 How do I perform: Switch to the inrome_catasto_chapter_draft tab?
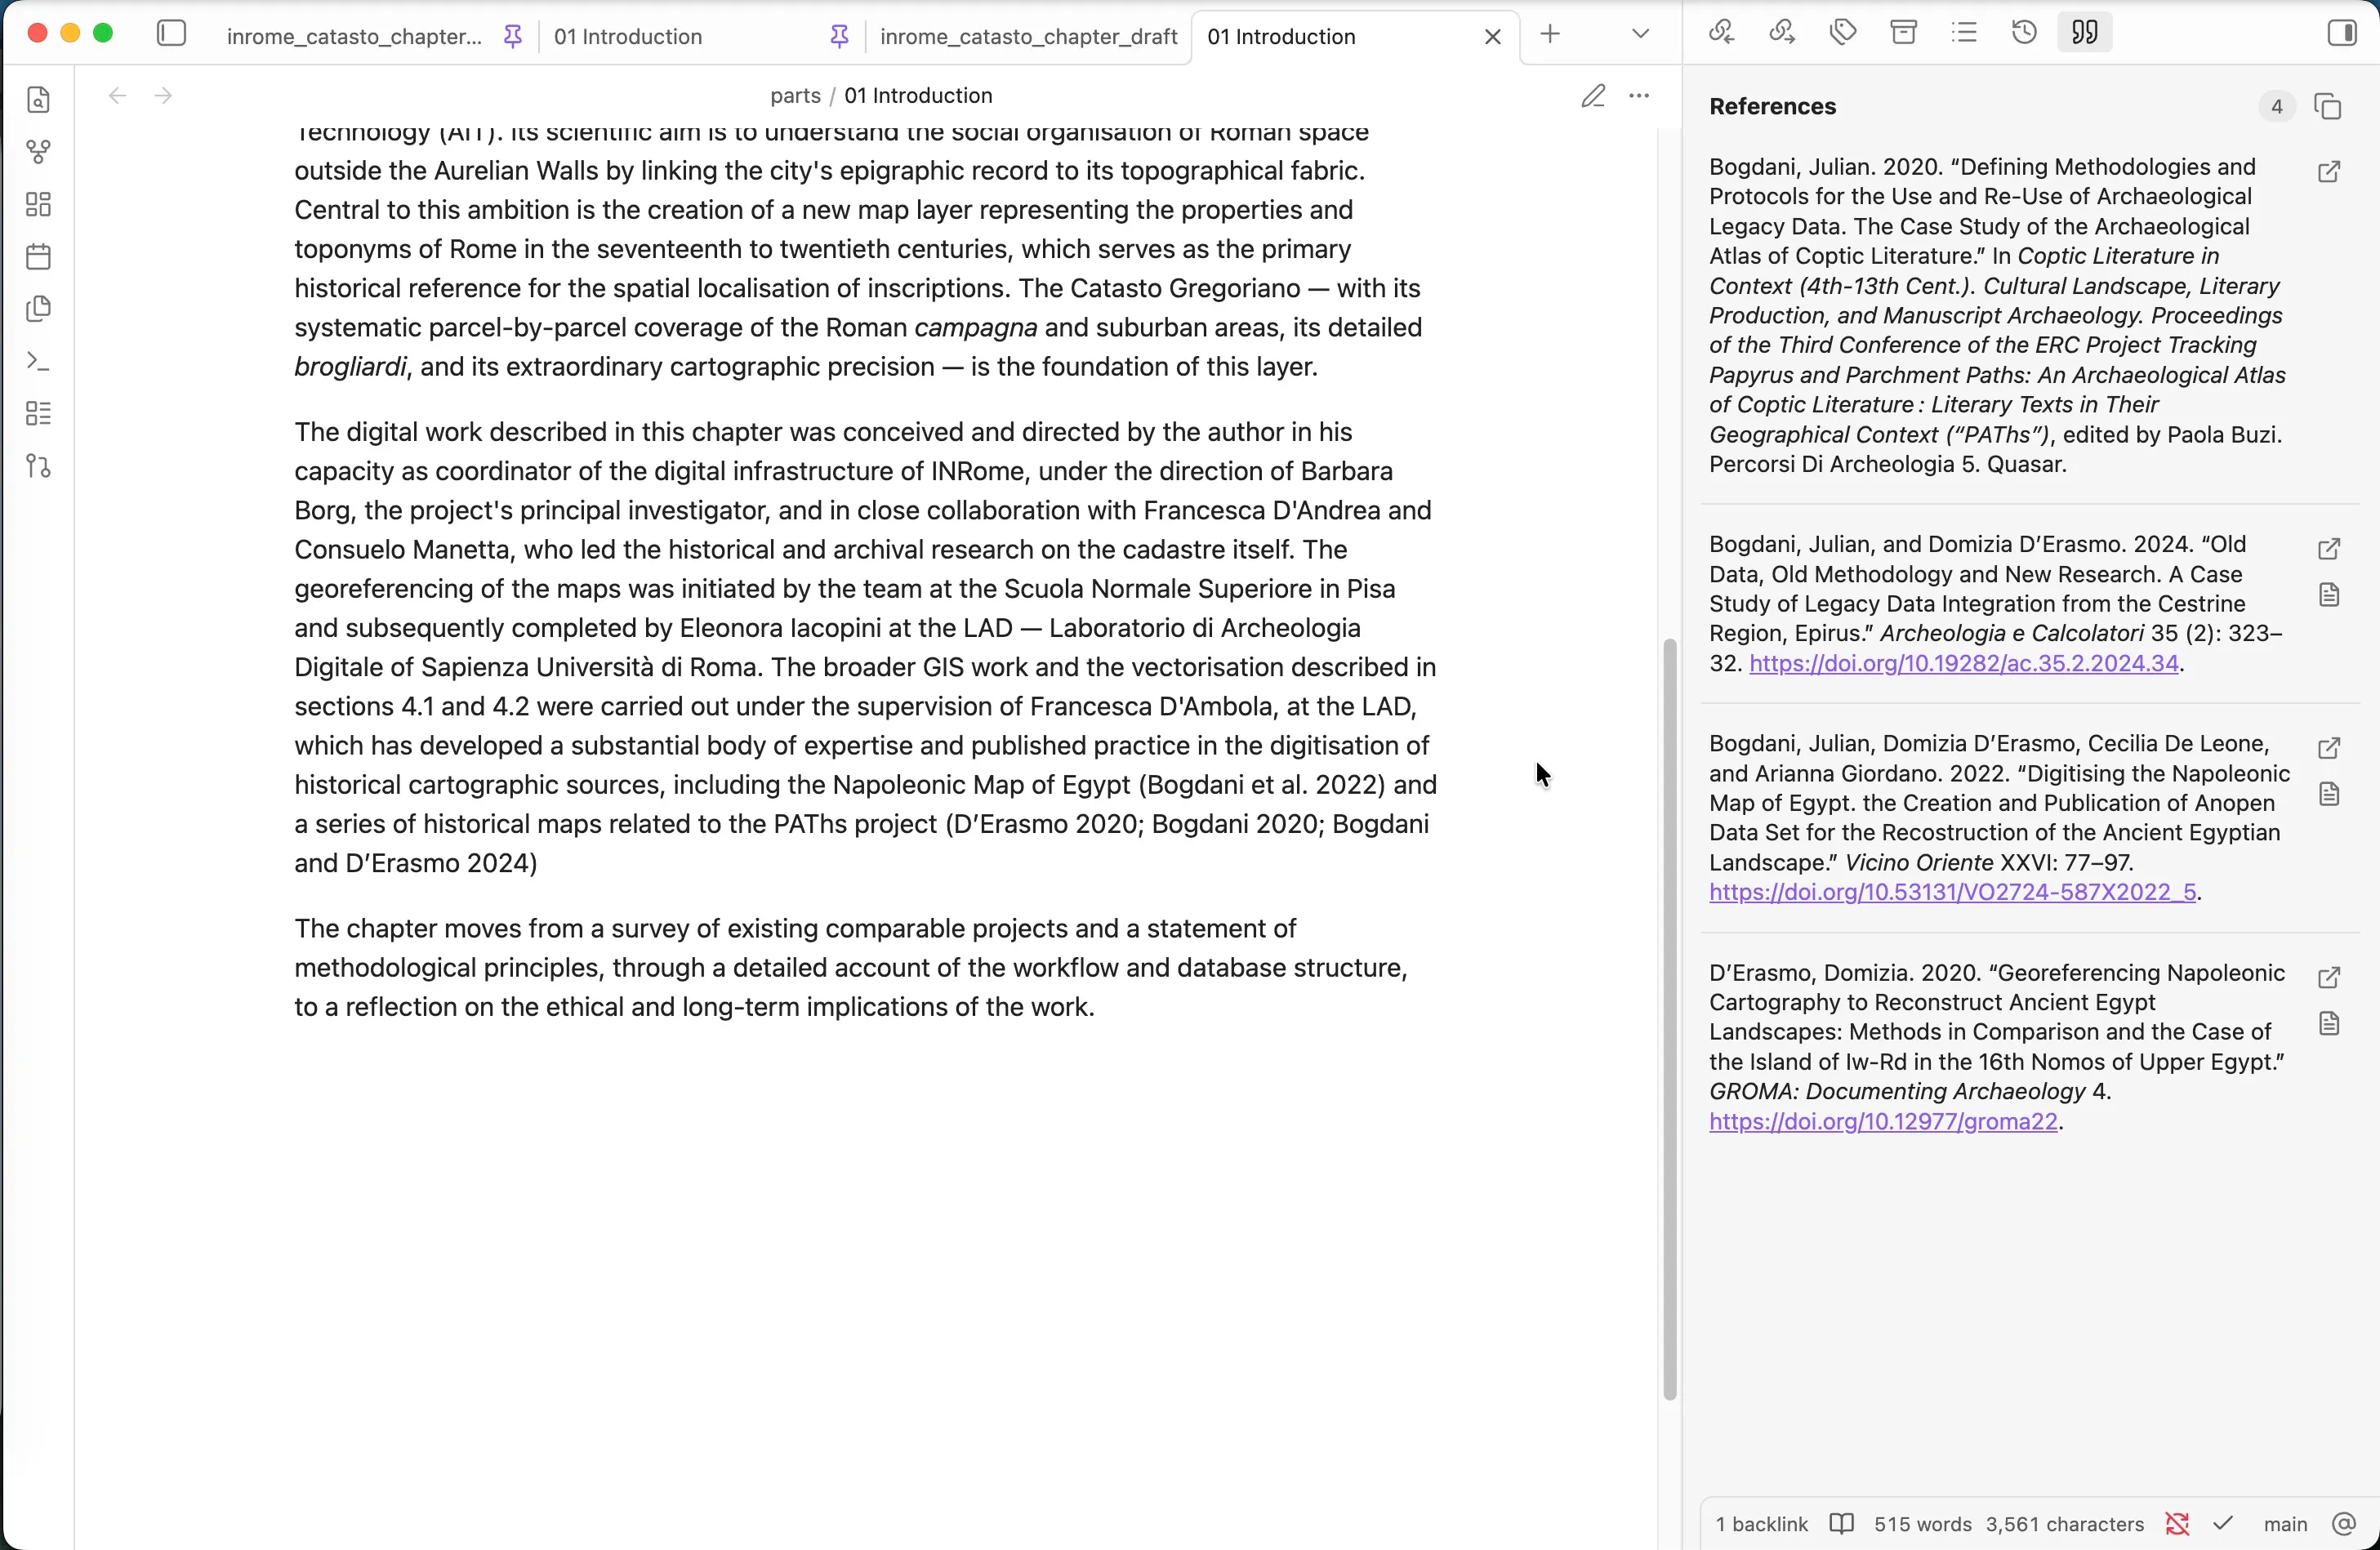[x=1028, y=37]
